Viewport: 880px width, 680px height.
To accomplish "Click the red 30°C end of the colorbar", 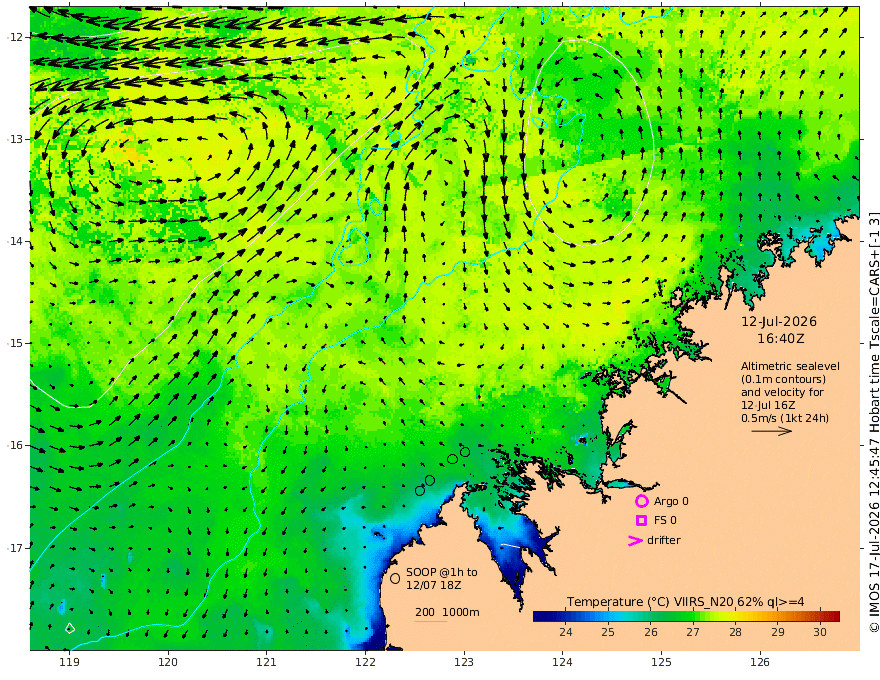I will 832,617.
